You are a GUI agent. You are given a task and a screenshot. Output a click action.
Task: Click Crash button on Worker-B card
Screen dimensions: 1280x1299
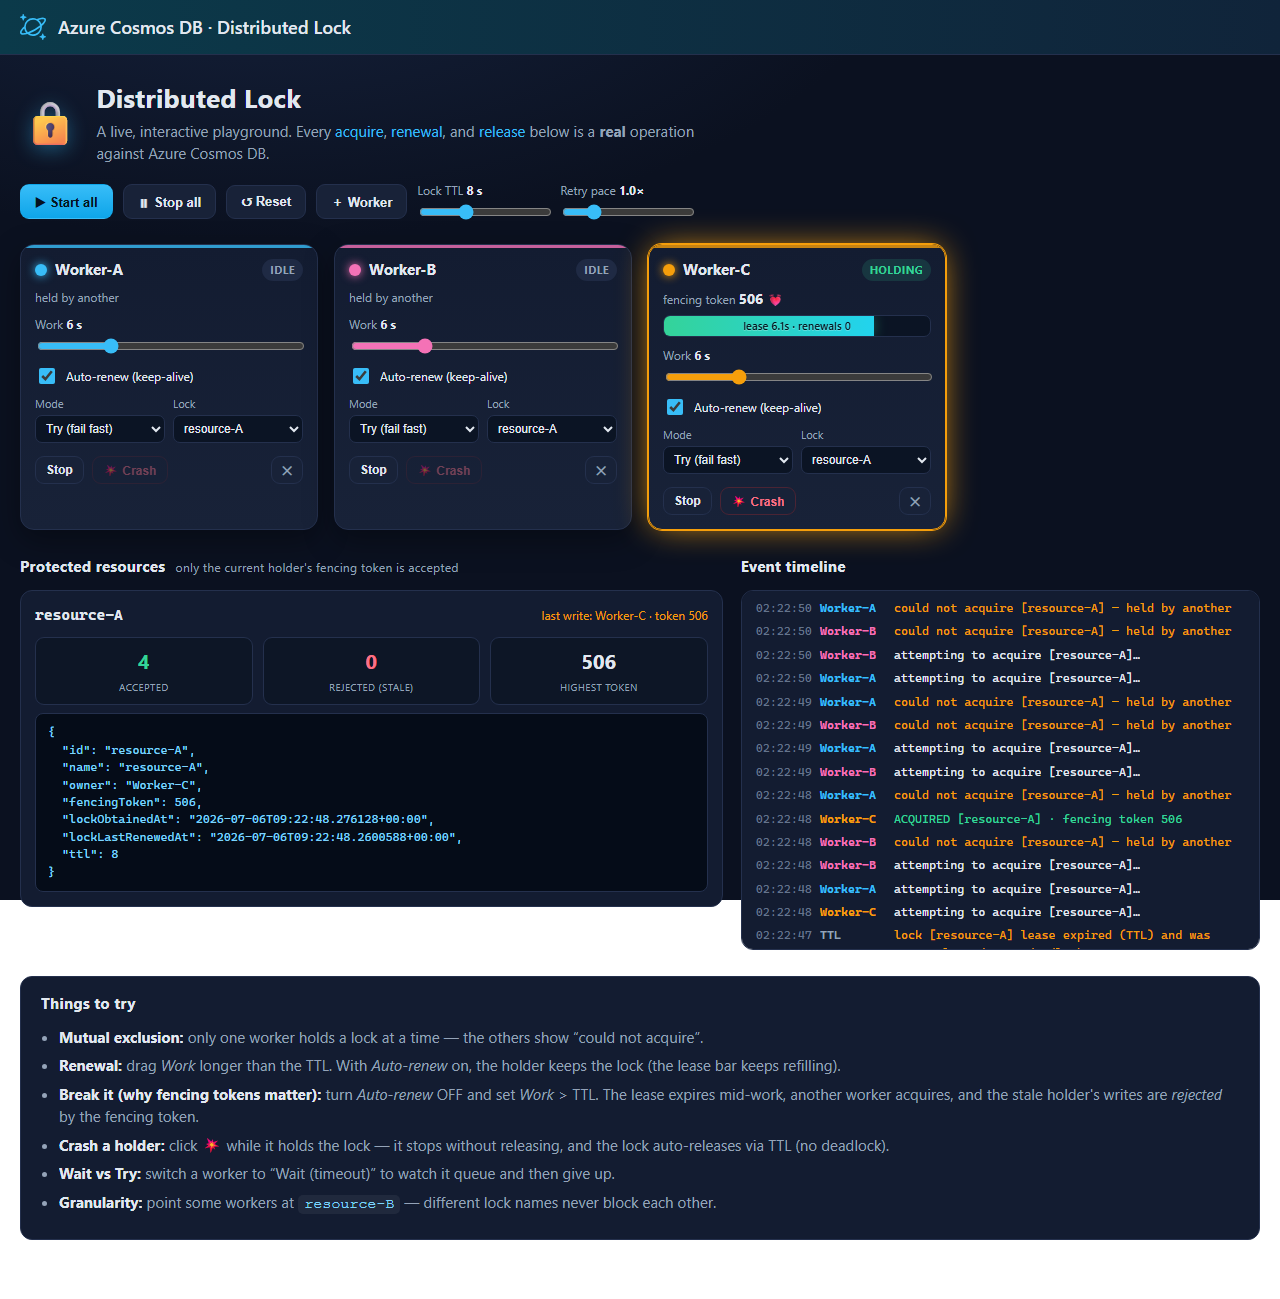pos(444,471)
